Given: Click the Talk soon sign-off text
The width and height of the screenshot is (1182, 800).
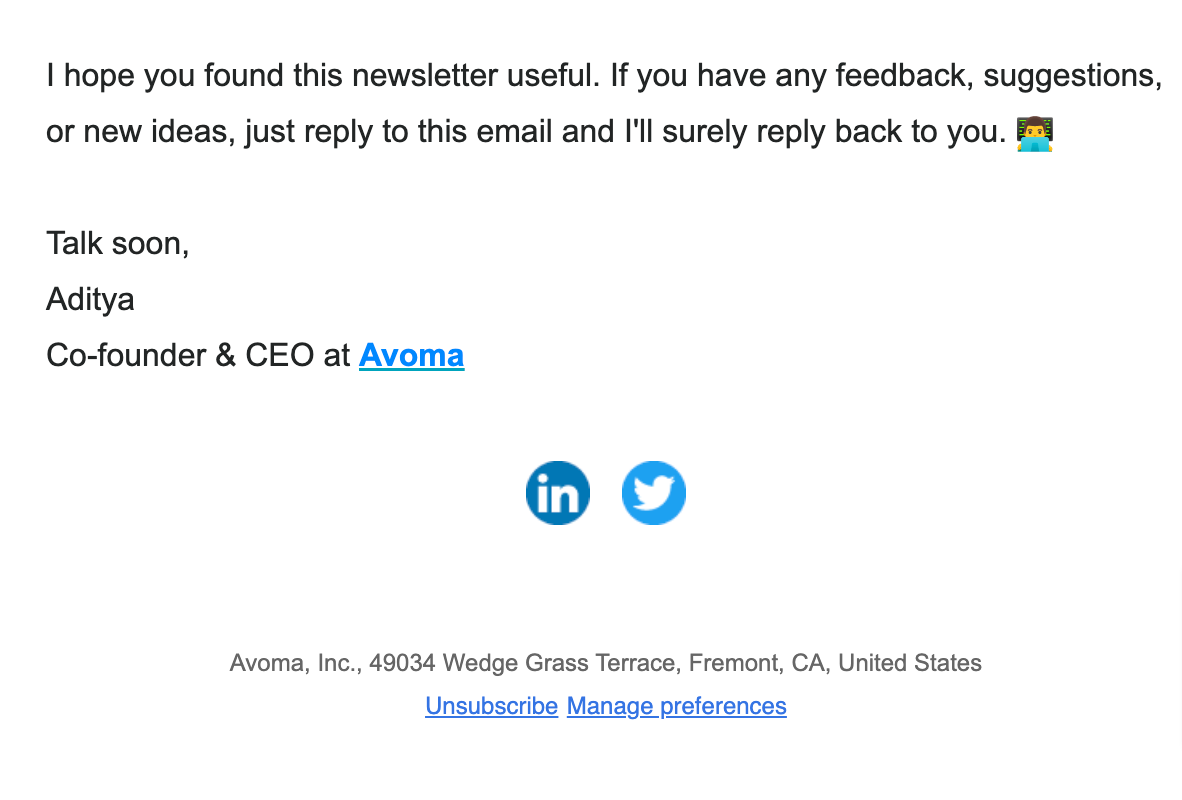Looking at the screenshot, I should coord(117,242).
